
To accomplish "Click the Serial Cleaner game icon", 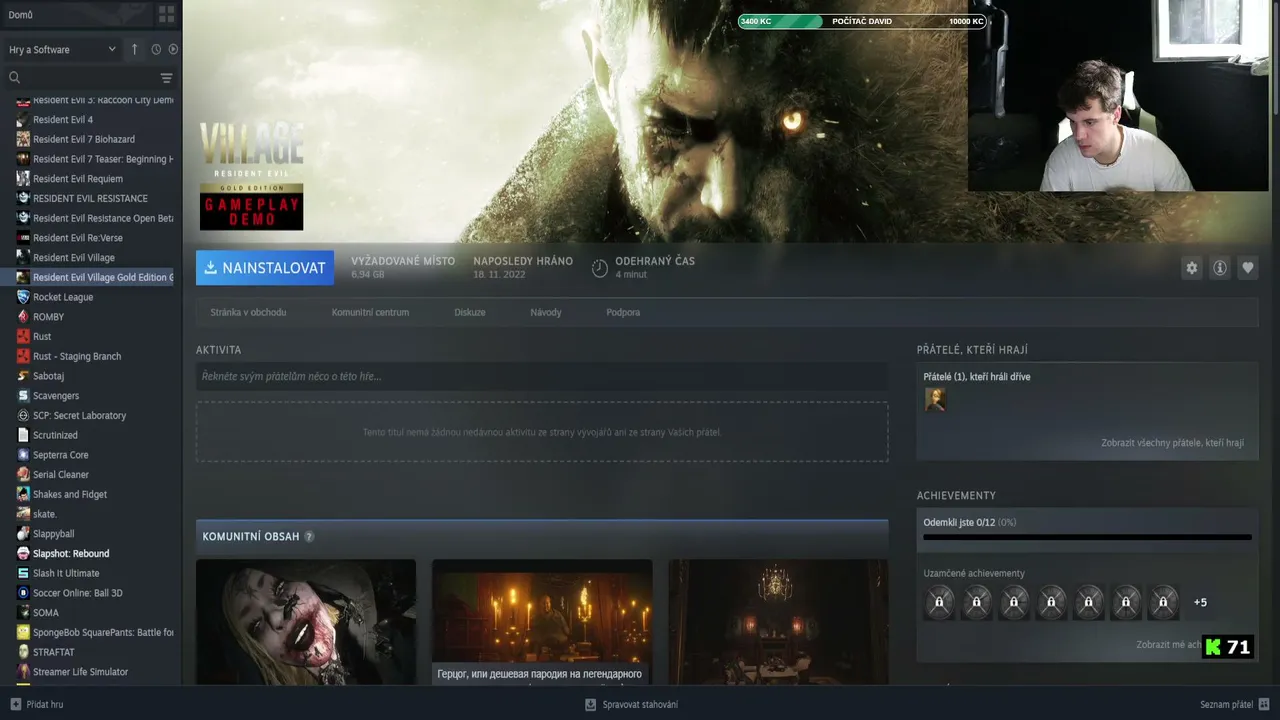I will (23, 475).
